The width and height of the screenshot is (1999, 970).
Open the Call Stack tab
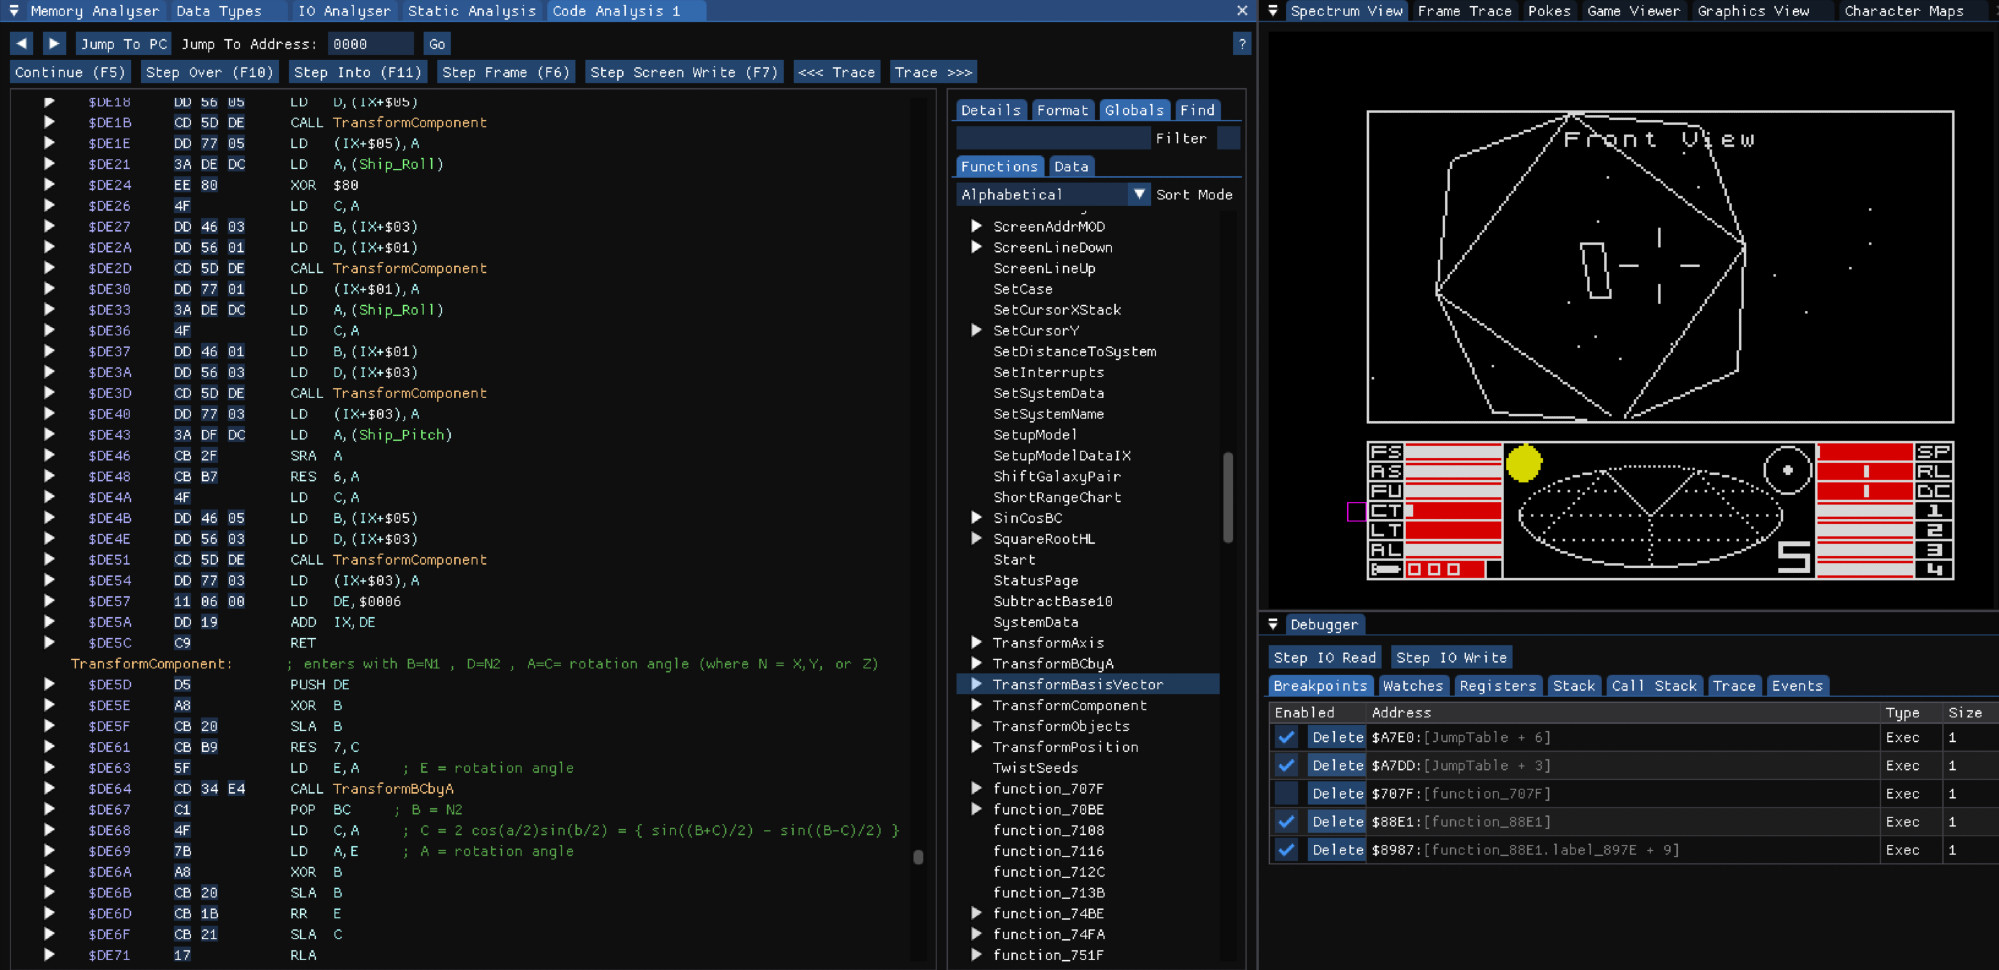coord(1654,686)
